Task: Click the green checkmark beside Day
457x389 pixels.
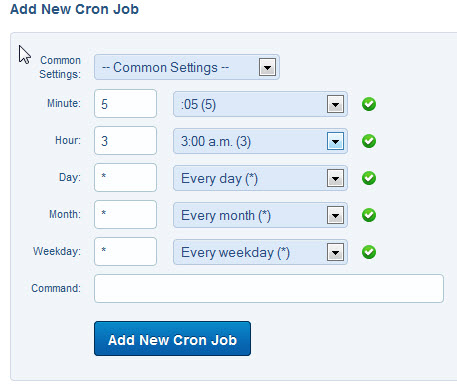Action: [369, 178]
